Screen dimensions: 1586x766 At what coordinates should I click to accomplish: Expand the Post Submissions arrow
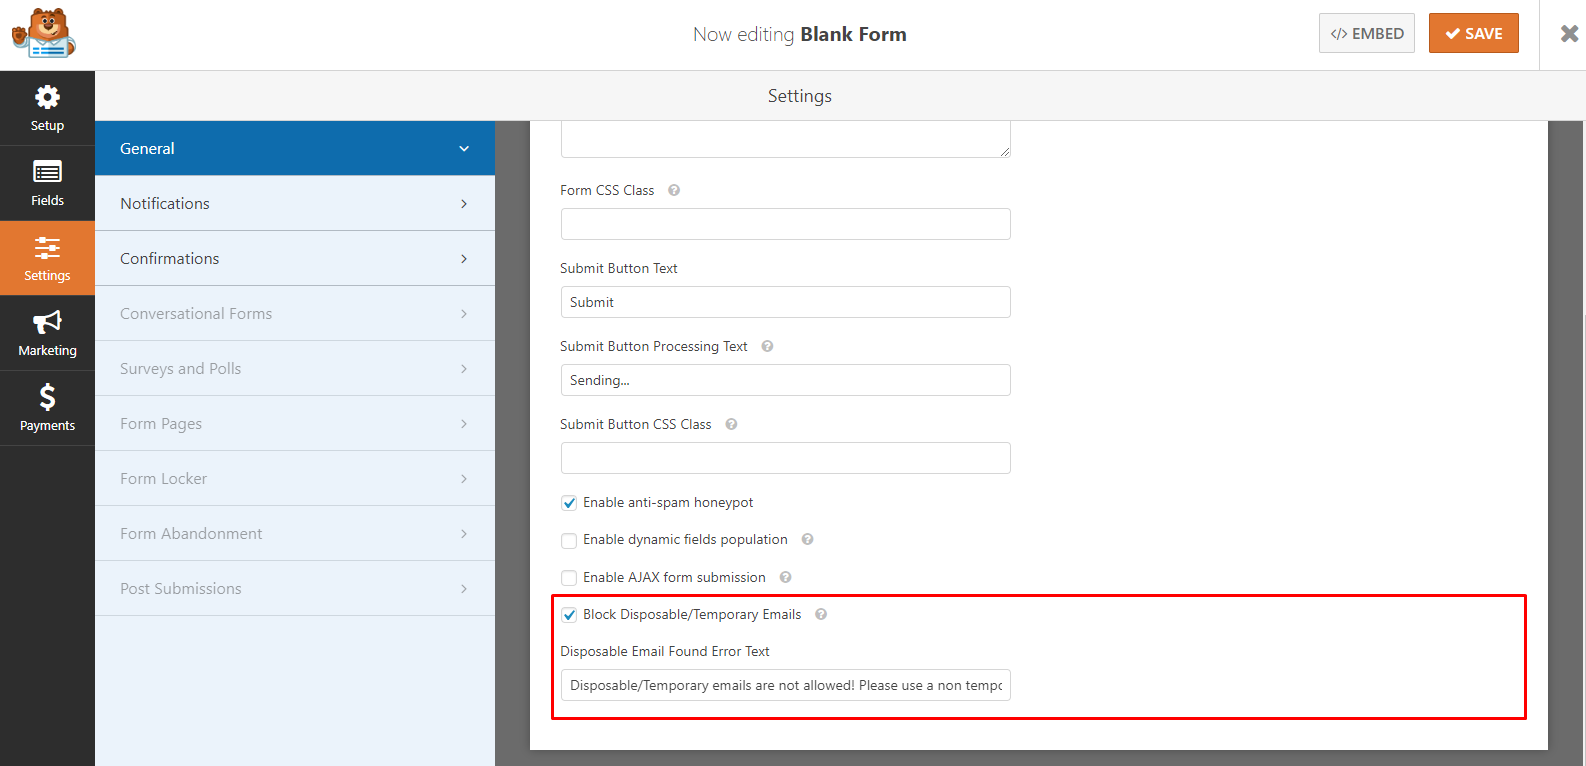(464, 589)
